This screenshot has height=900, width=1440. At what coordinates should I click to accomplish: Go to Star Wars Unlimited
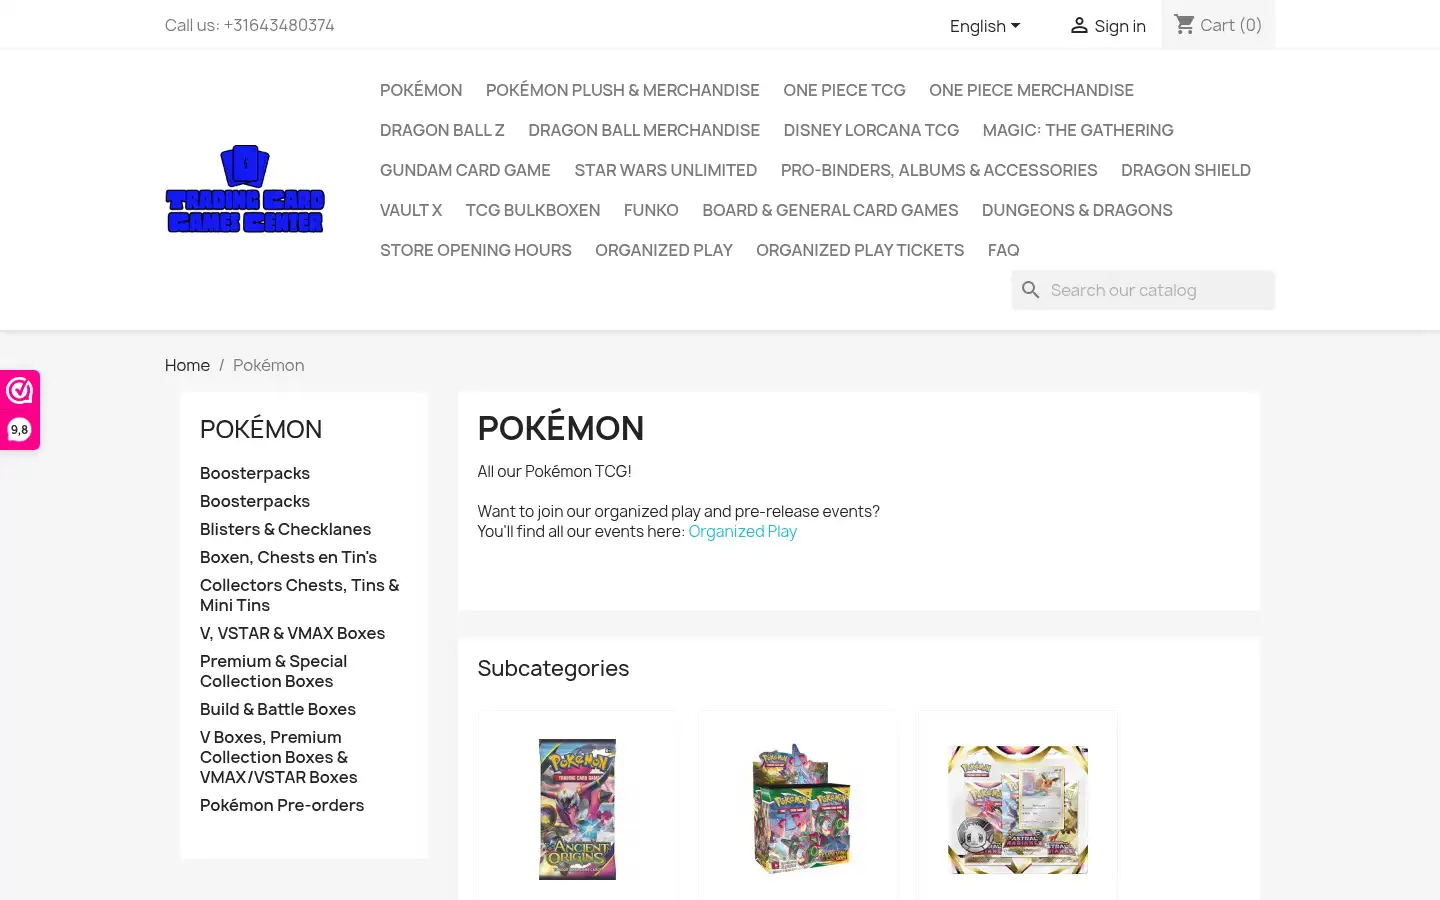click(x=666, y=170)
